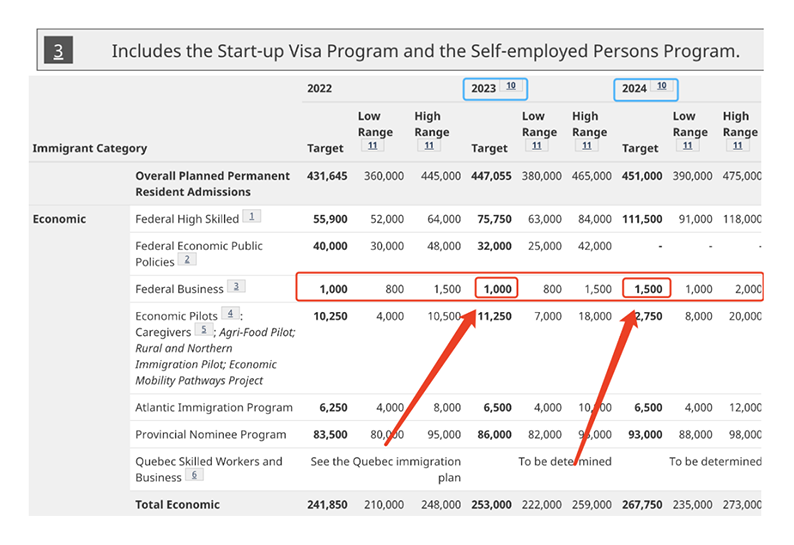Click footnote 4 next to Economic Pilots

tap(230, 314)
